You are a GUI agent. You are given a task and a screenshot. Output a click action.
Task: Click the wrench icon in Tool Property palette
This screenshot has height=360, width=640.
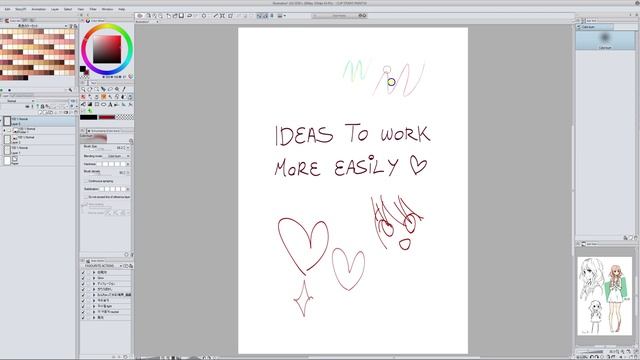point(131,140)
